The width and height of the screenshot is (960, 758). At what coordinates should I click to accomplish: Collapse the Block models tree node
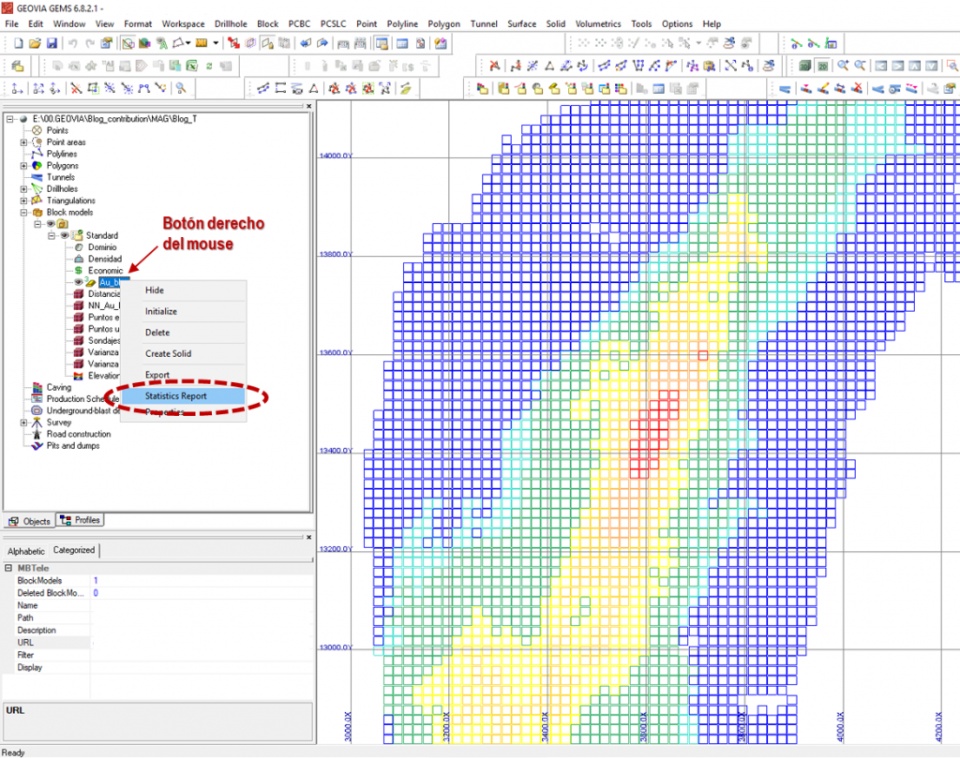[24, 212]
